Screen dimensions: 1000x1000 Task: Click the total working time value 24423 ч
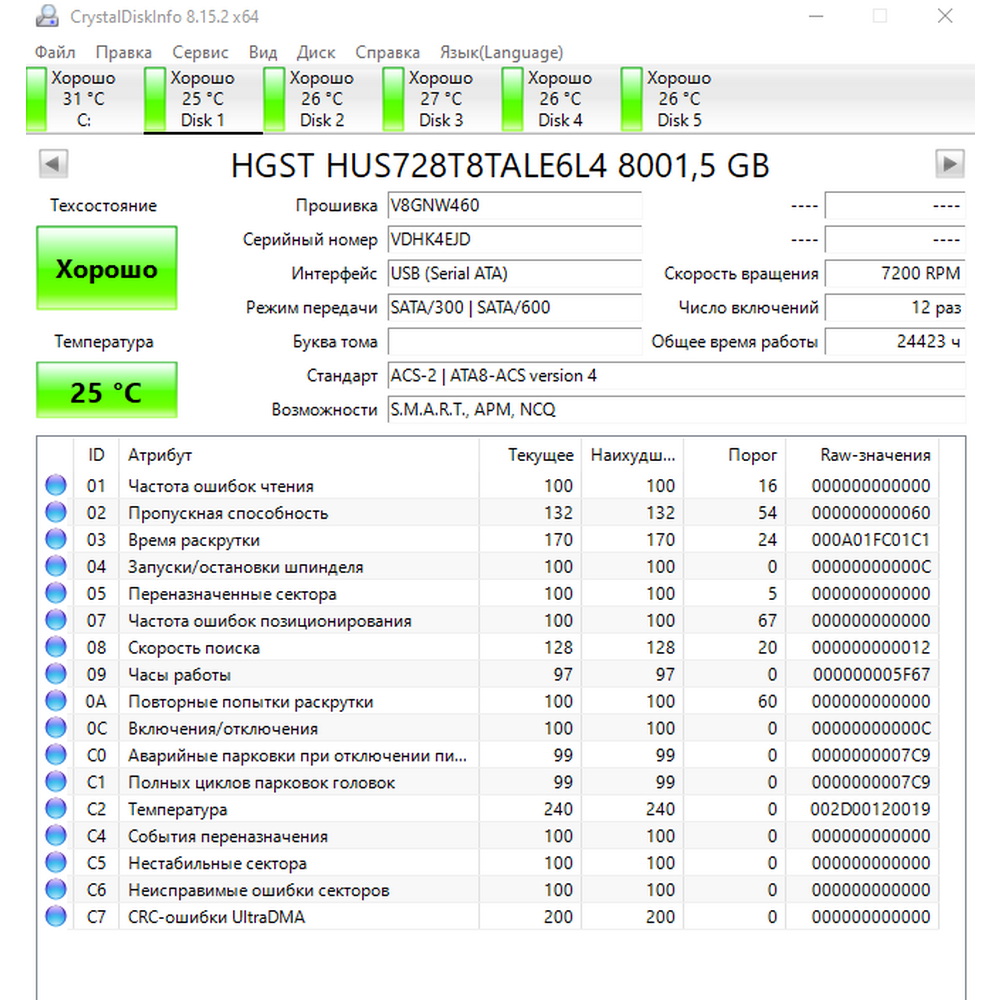(x=895, y=341)
